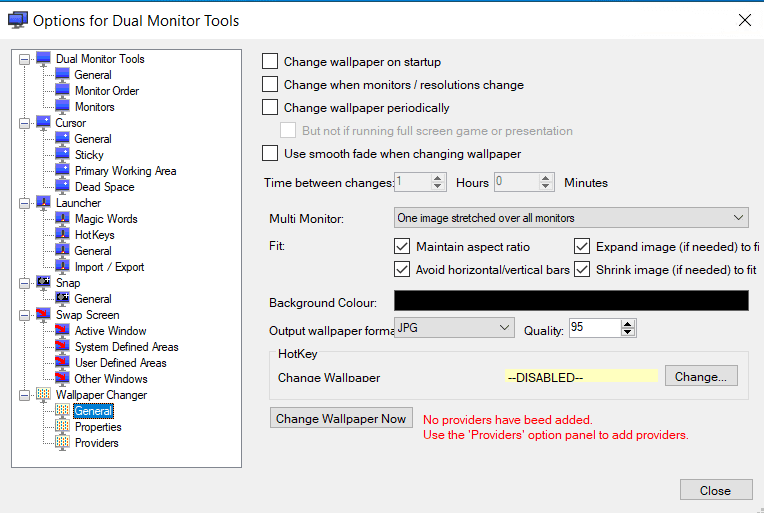Open the Multi Monitor dropdown

571,218
